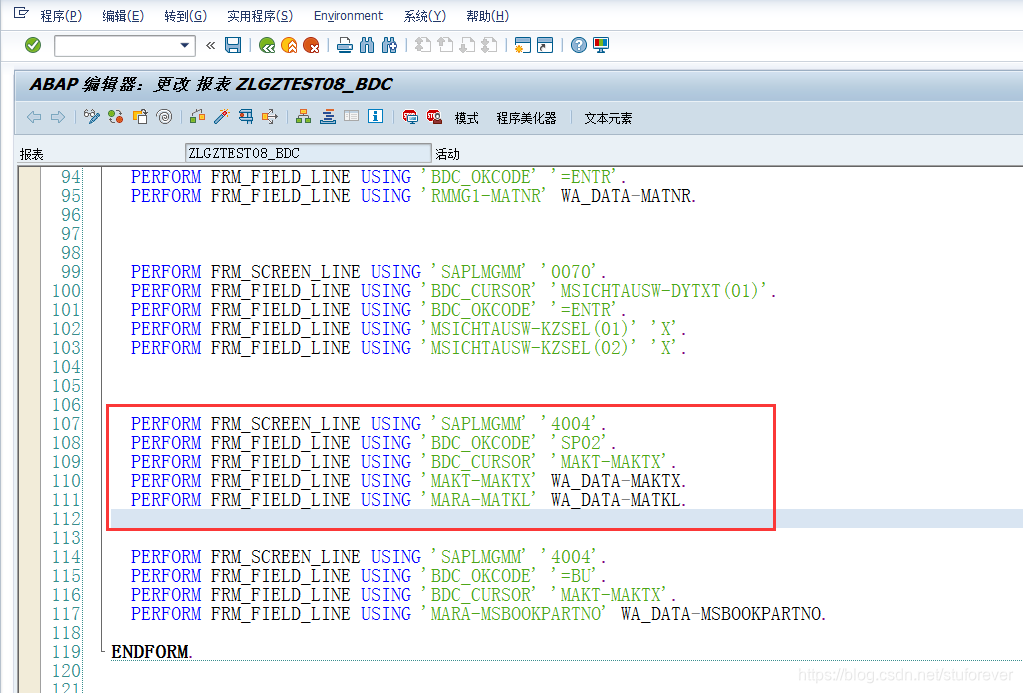Click Find Next binoculars-plus icon

click(389, 45)
